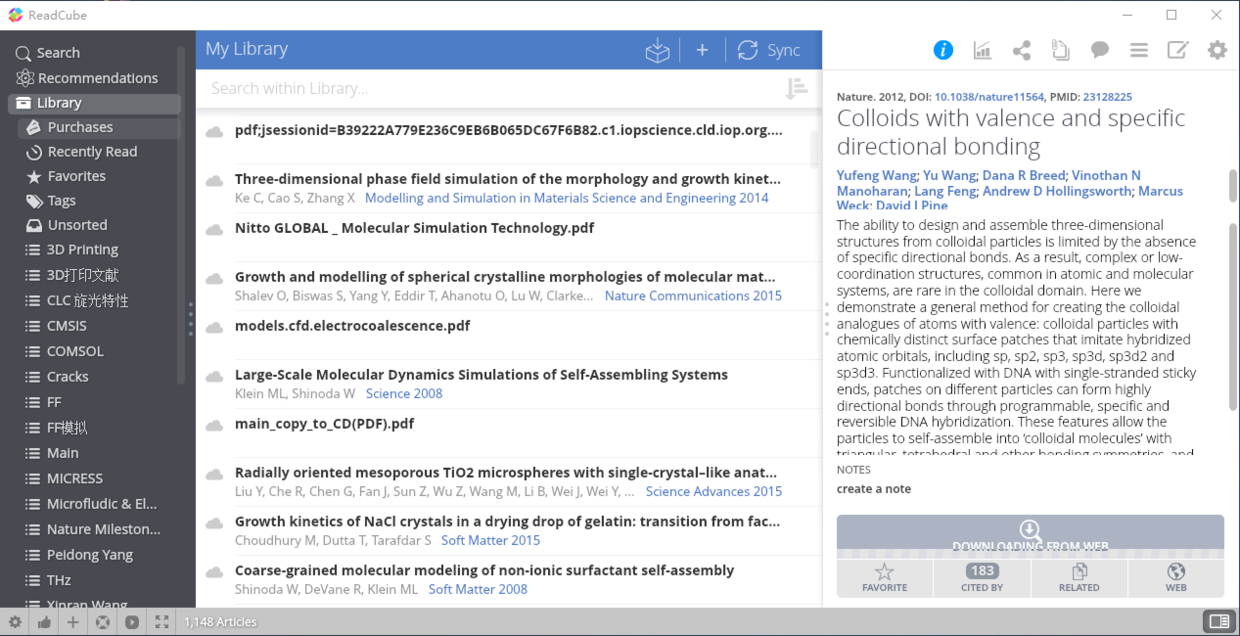1240x636 pixels.
Task: Open PMID link 23128225
Action: tap(1107, 97)
